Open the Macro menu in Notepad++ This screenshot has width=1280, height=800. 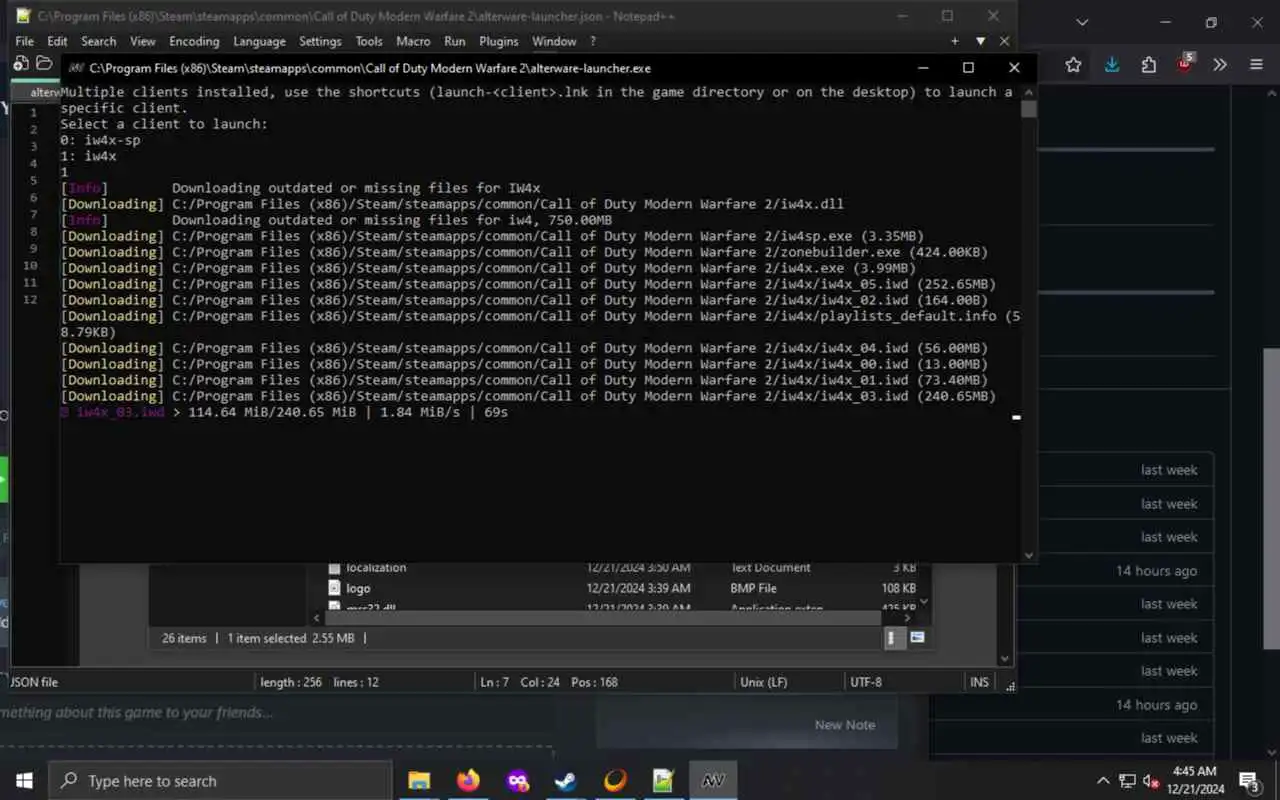(x=413, y=41)
